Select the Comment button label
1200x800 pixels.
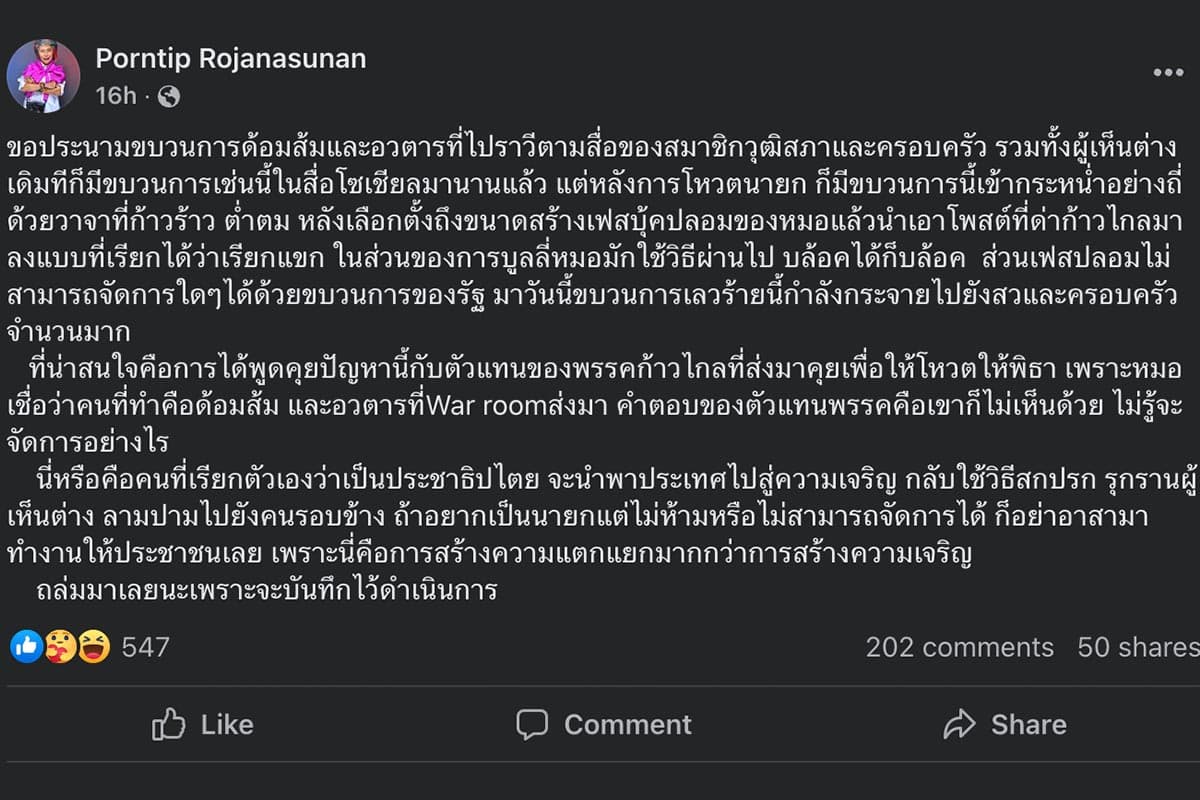point(628,724)
